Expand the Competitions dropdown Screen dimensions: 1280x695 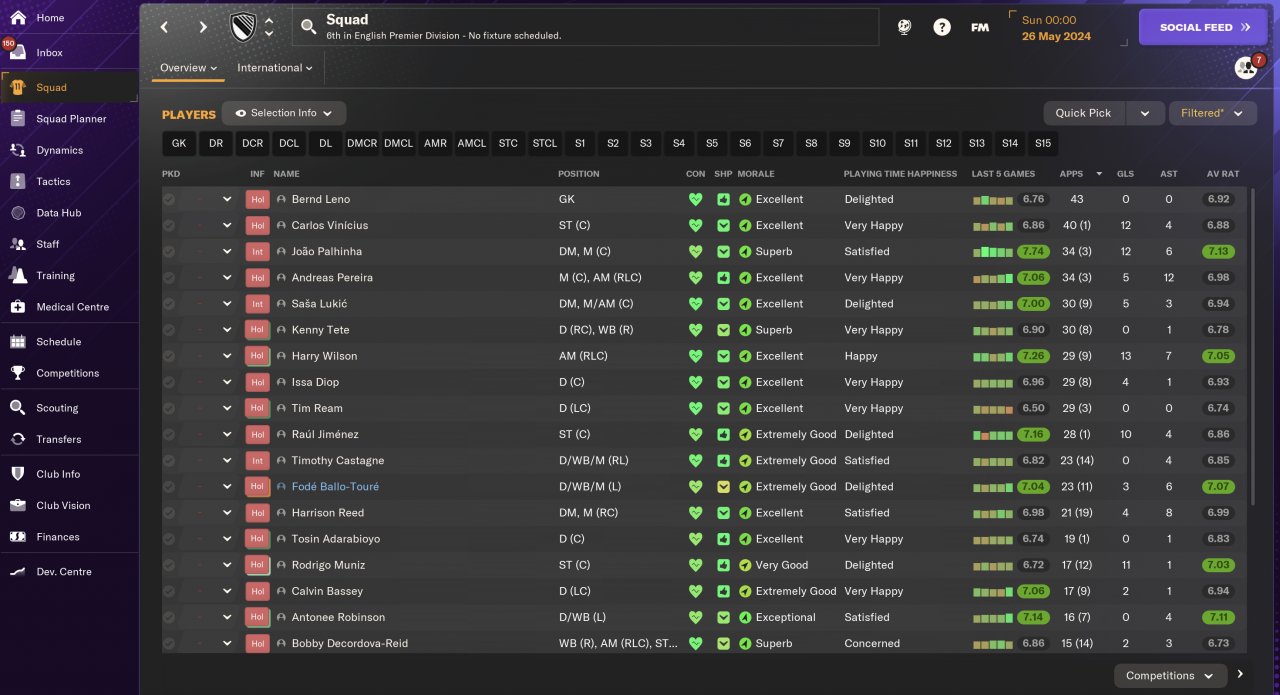click(x=1170, y=676)
